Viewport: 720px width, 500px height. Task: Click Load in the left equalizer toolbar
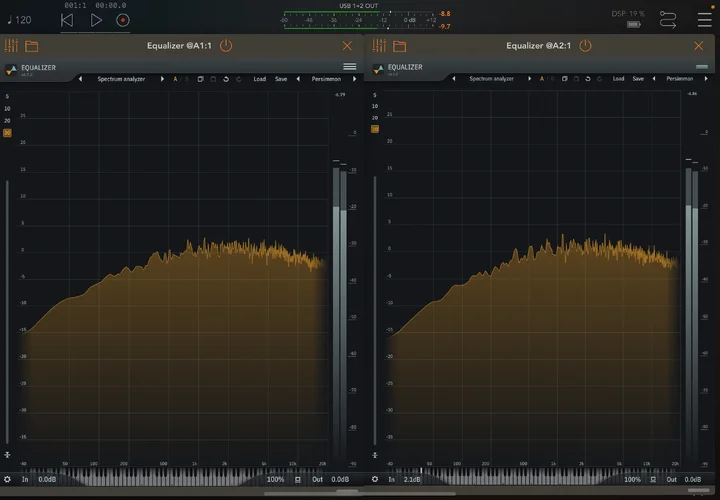tap(260, 79)
